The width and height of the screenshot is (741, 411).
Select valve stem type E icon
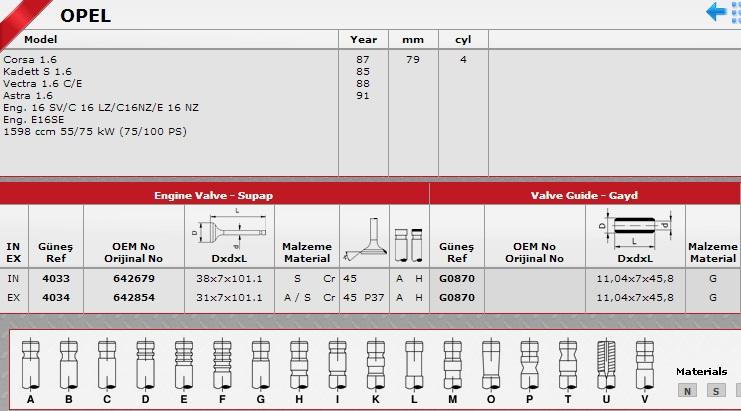pos(184,364)
